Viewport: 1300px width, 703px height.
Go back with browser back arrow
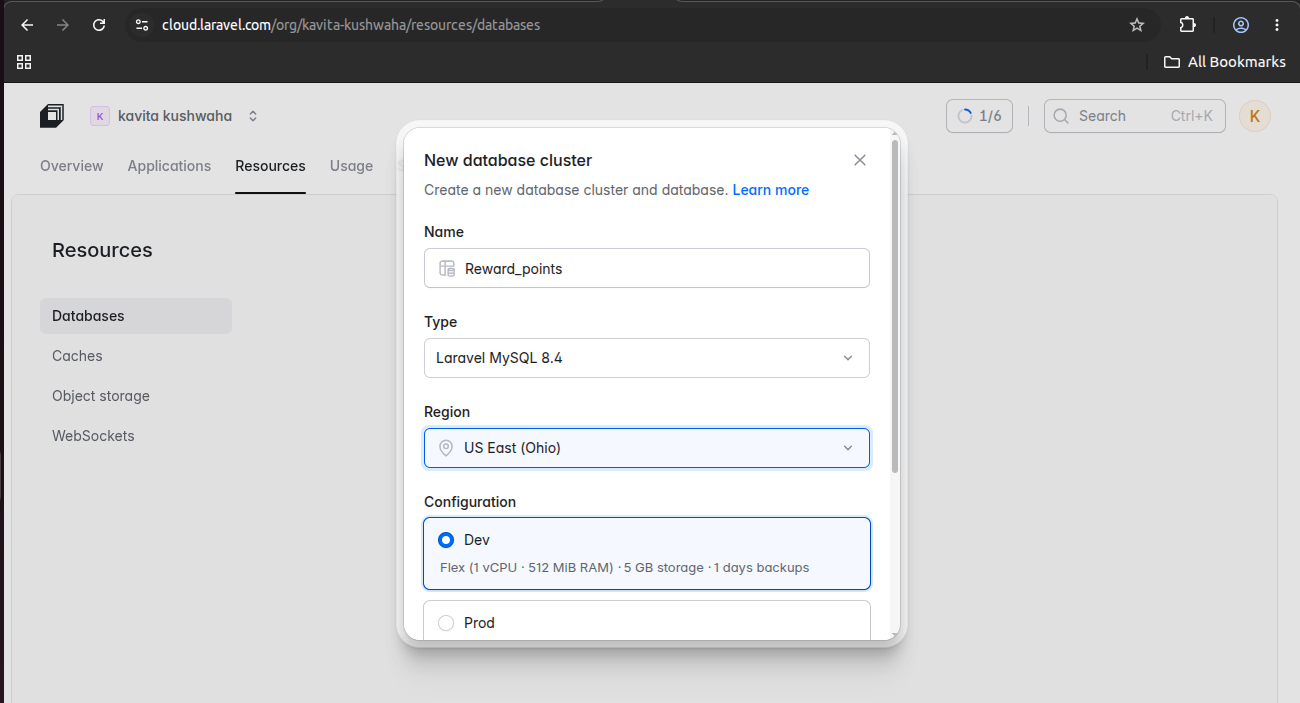27,25
